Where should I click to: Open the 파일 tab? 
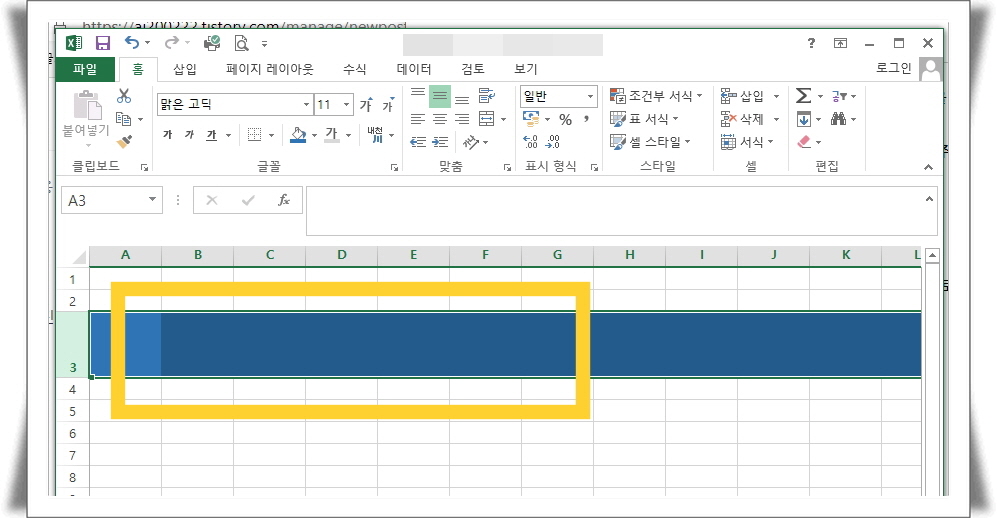click(85, 69)
